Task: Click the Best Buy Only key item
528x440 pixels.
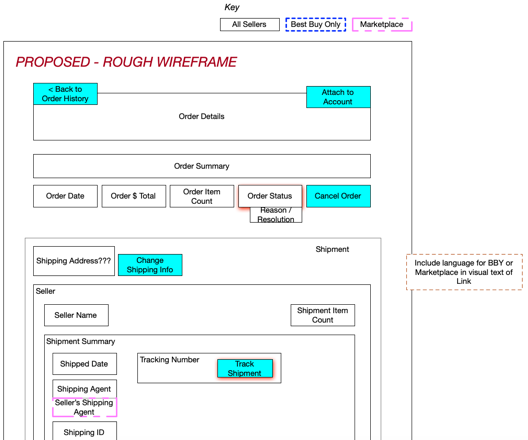Action: 316,25
